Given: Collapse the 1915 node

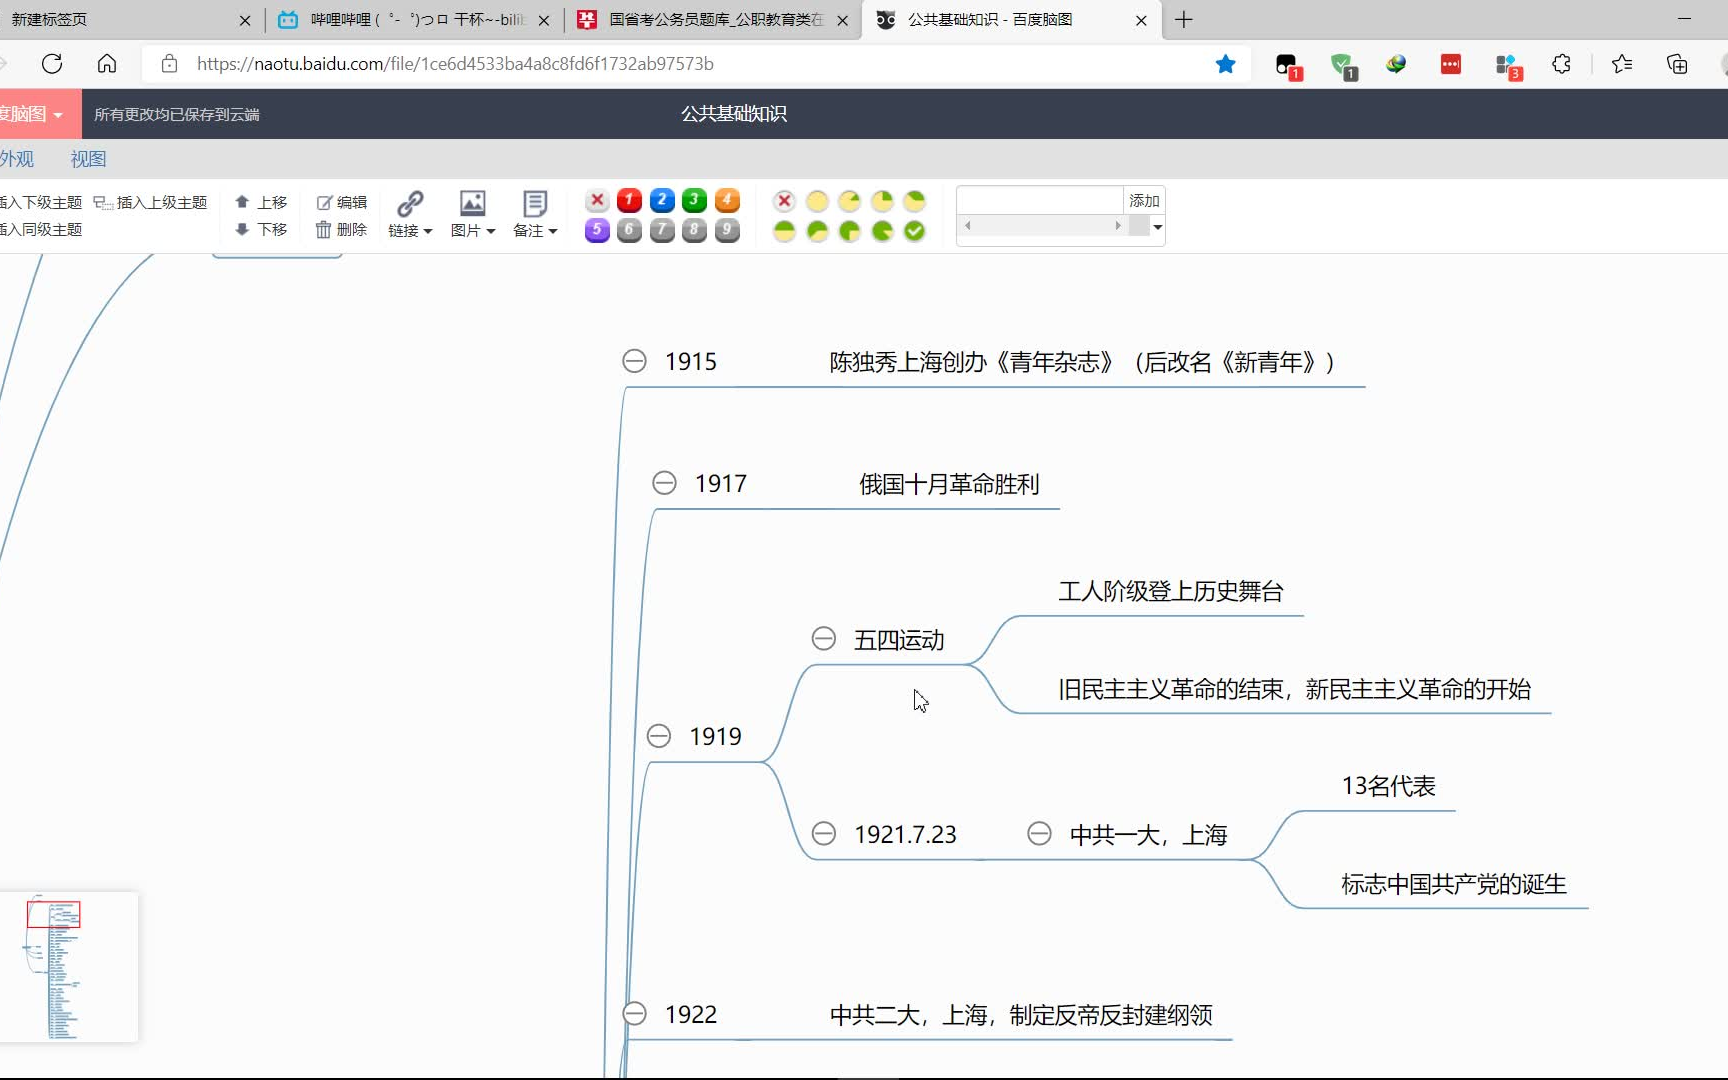Looking at the screenshot, I should point(634,361).
